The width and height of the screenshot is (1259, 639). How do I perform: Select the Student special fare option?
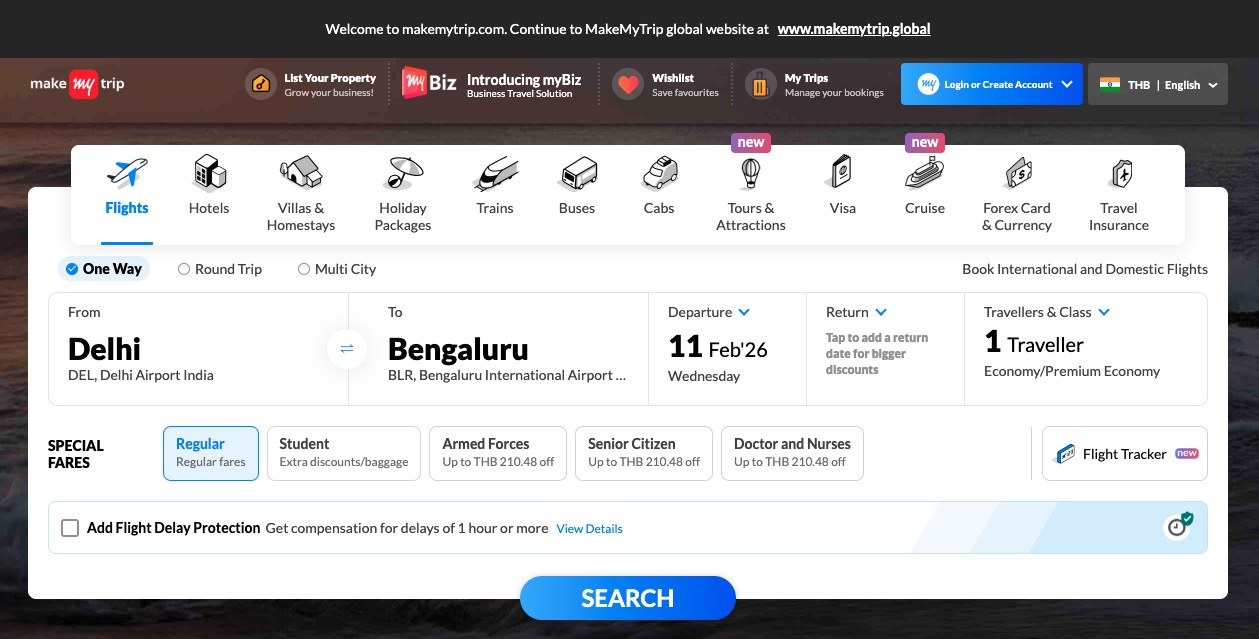(x=344, y=453)
